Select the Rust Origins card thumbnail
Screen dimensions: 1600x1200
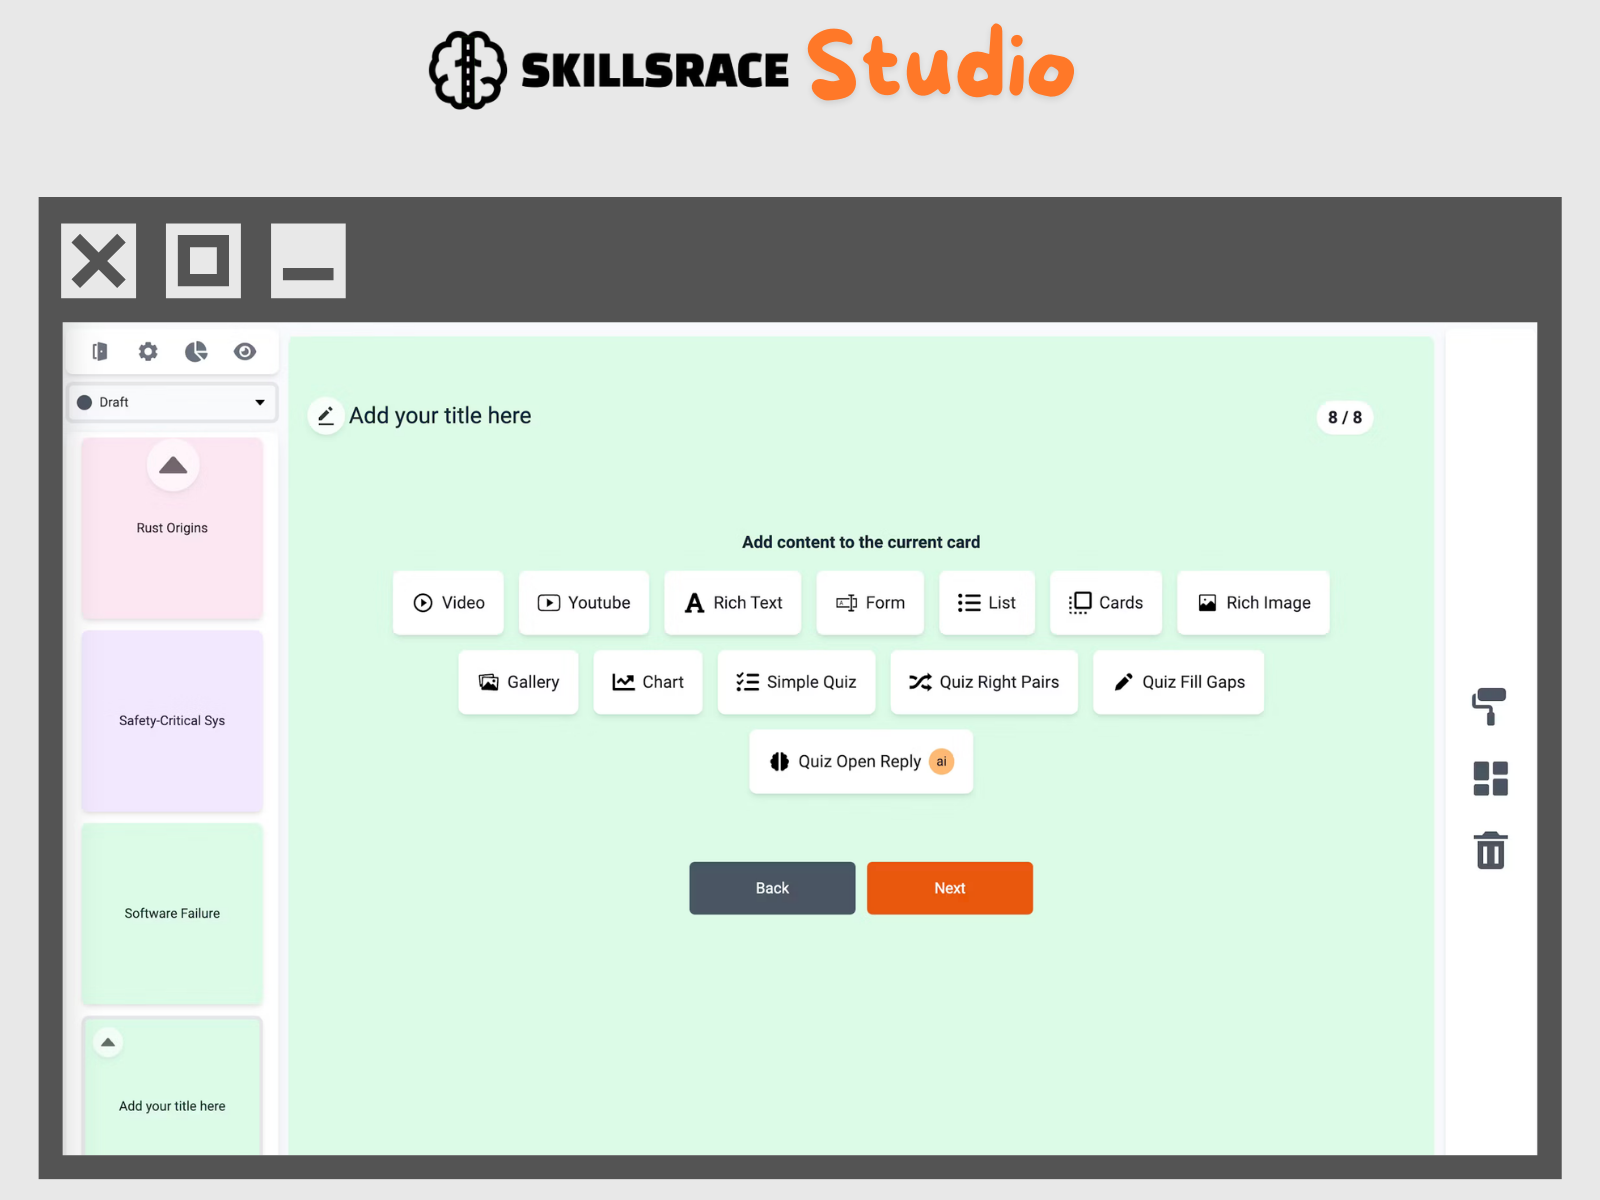pyautogui.click(x=172, y=528)
